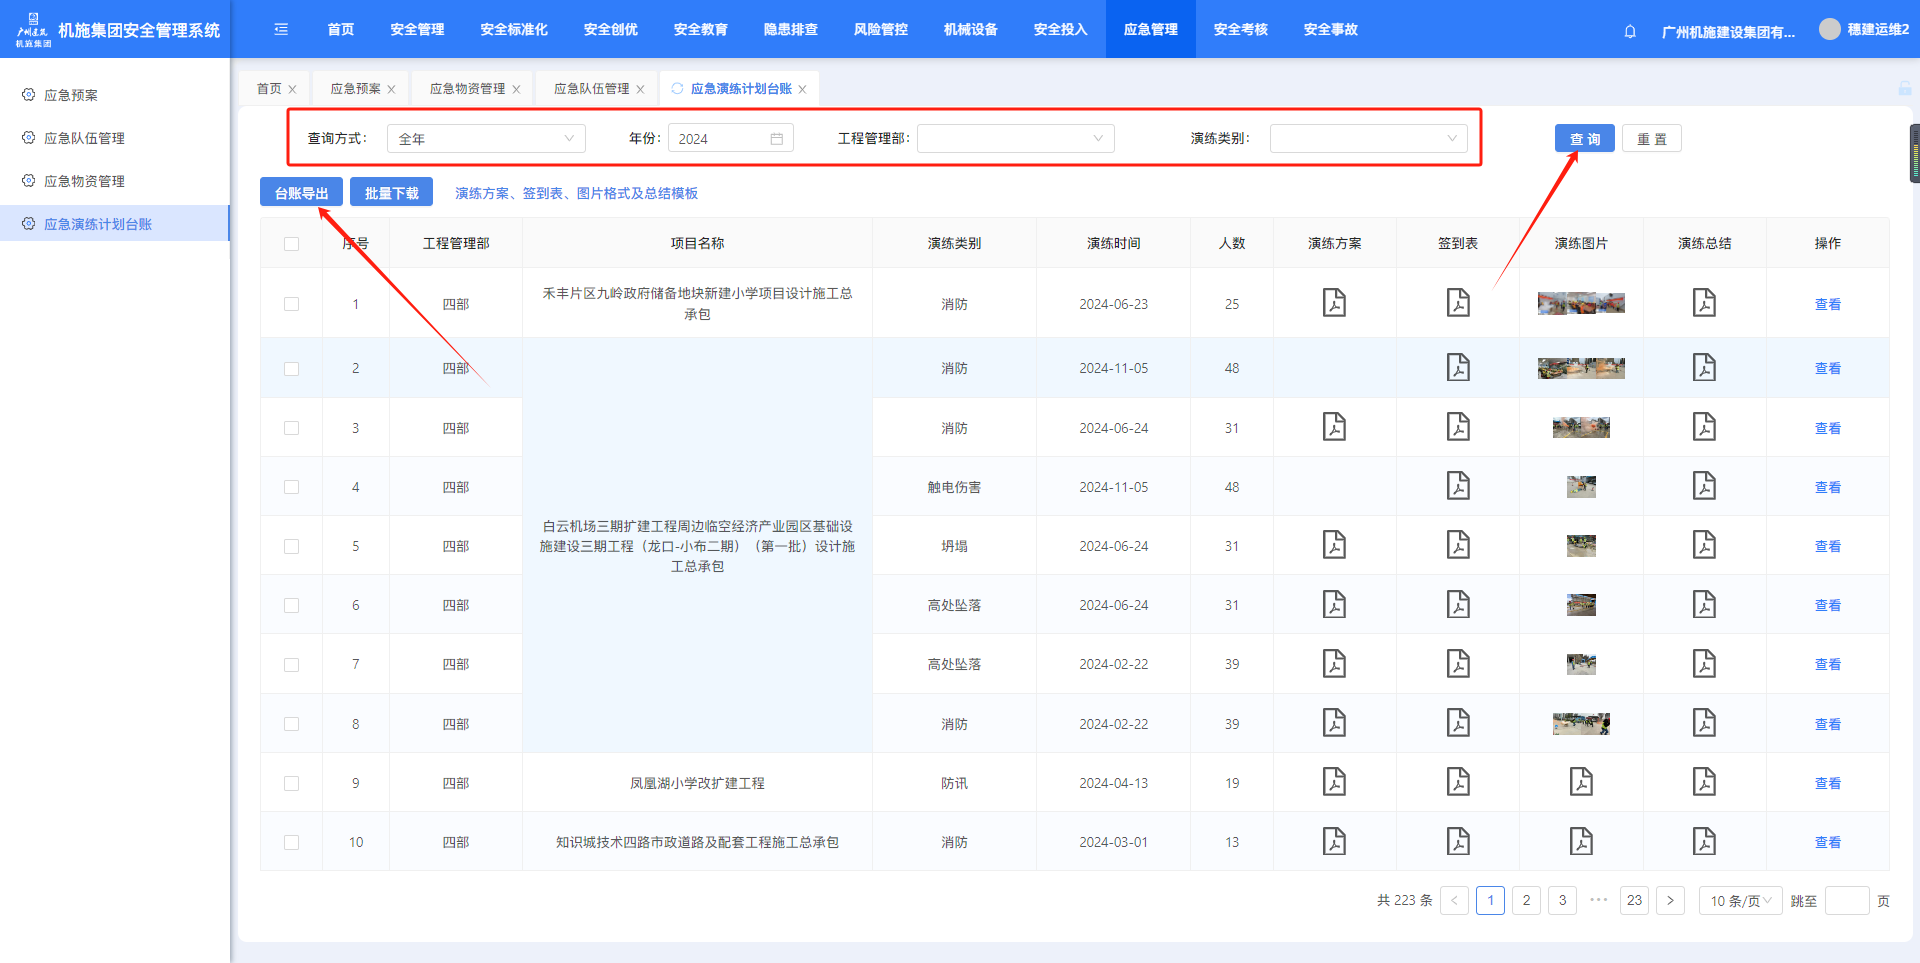Open the 安全教育 top menu
1920x963 pixels.
700,30
